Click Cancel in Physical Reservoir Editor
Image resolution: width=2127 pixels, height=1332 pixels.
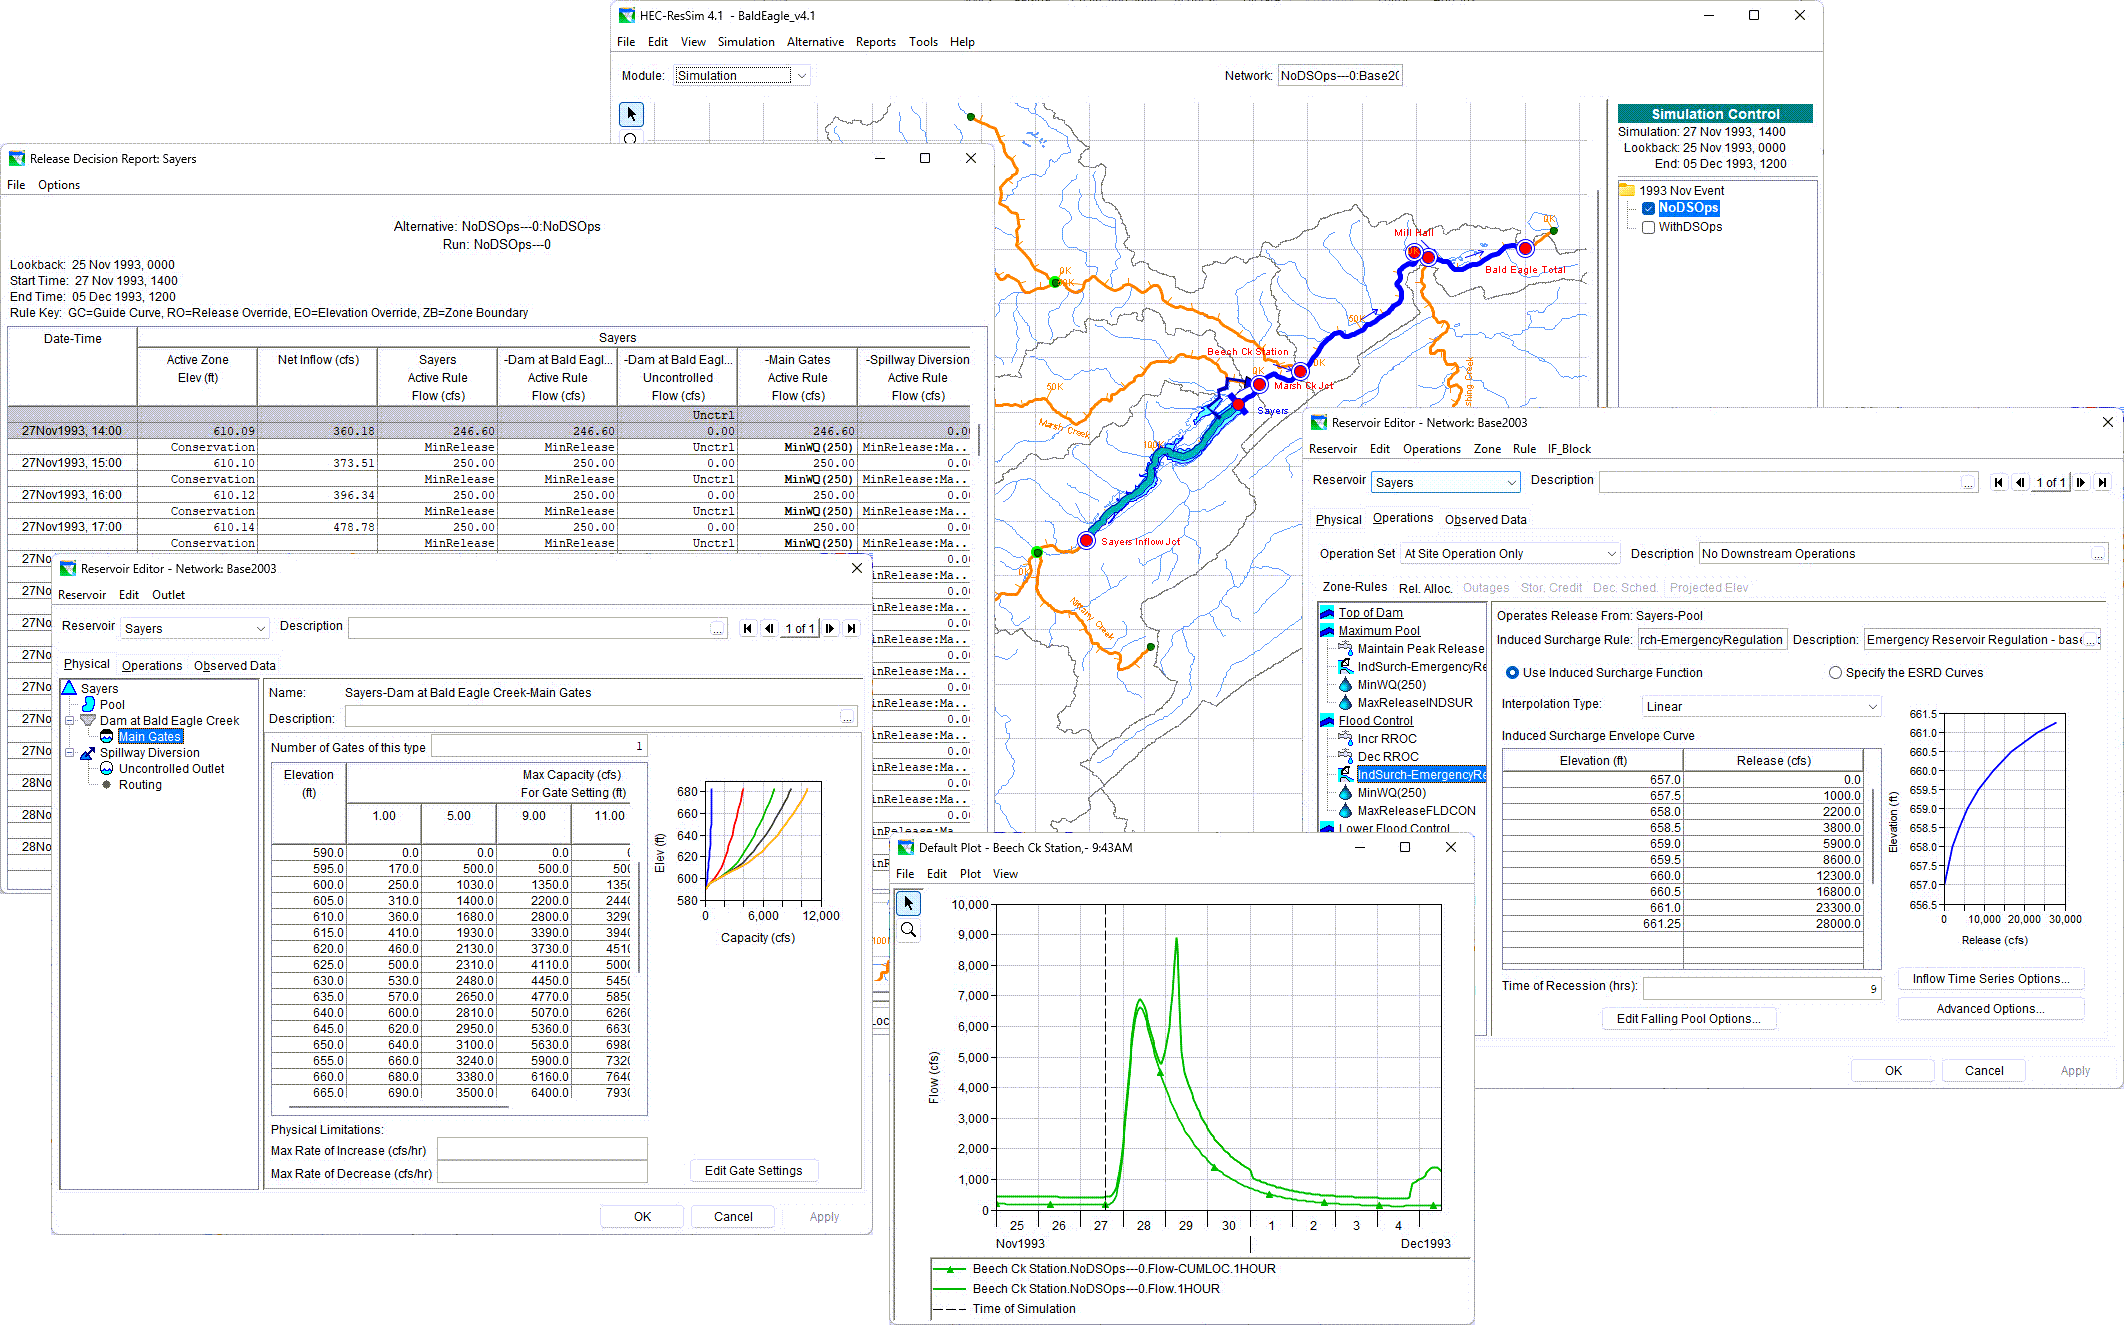pyautogui.click(x=733, y=1217)
